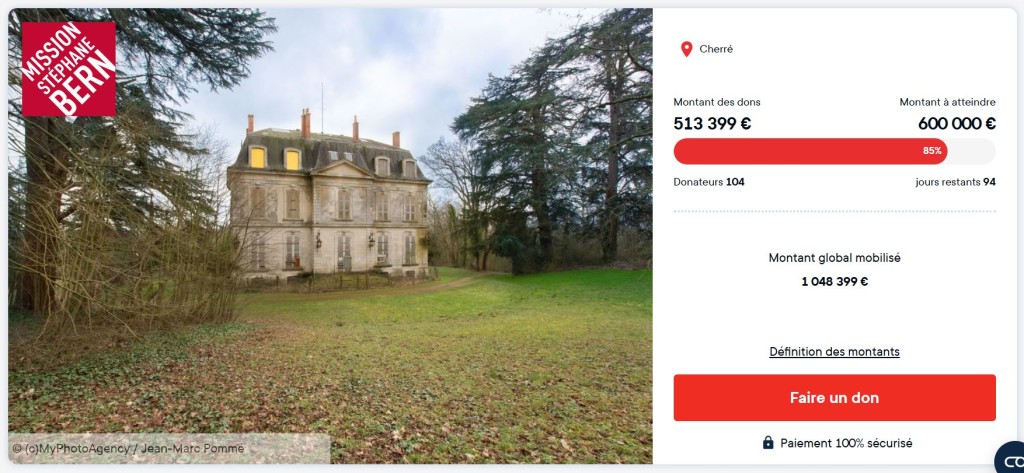Open the Définition des montants link

click(834, 352)
